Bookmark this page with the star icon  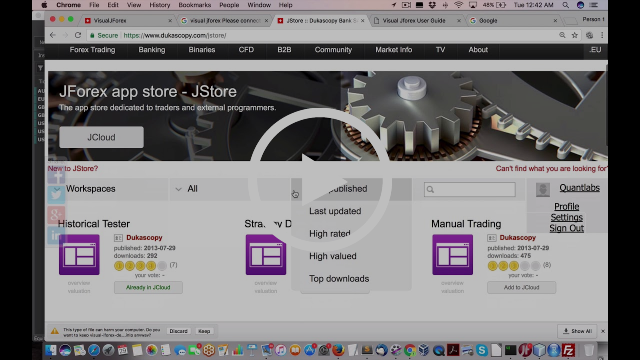[575, 36]
